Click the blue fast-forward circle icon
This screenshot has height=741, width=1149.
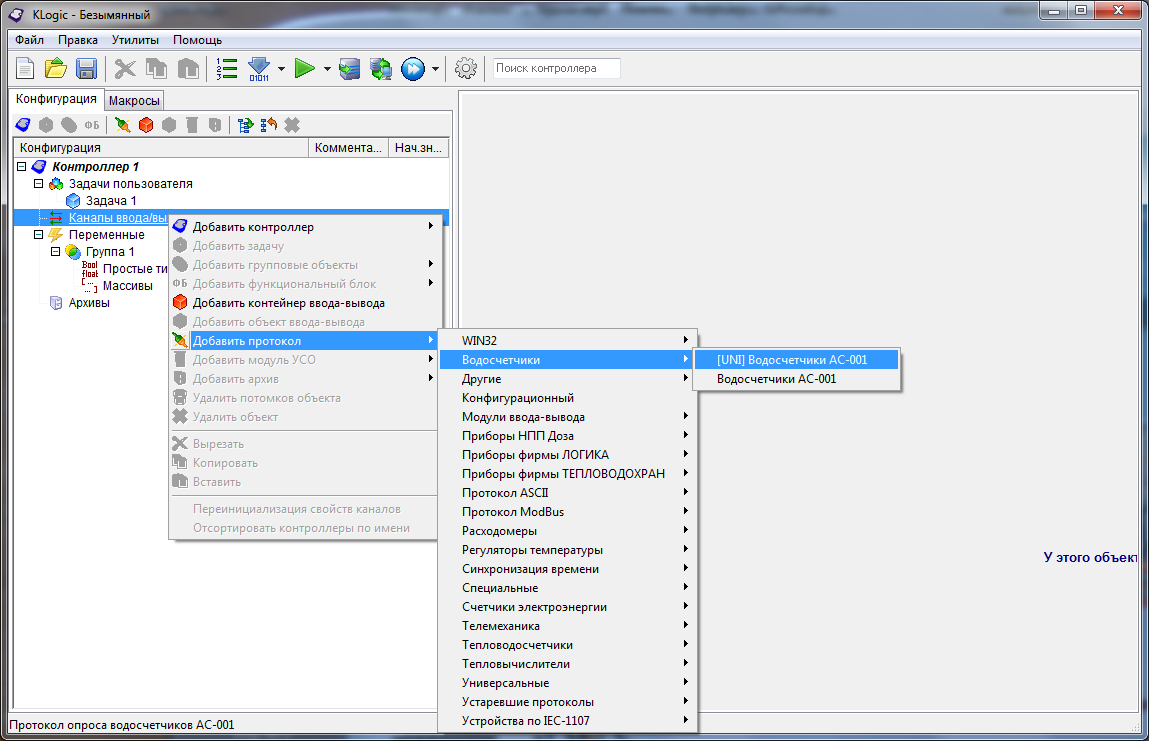click(x=412, y=68)
